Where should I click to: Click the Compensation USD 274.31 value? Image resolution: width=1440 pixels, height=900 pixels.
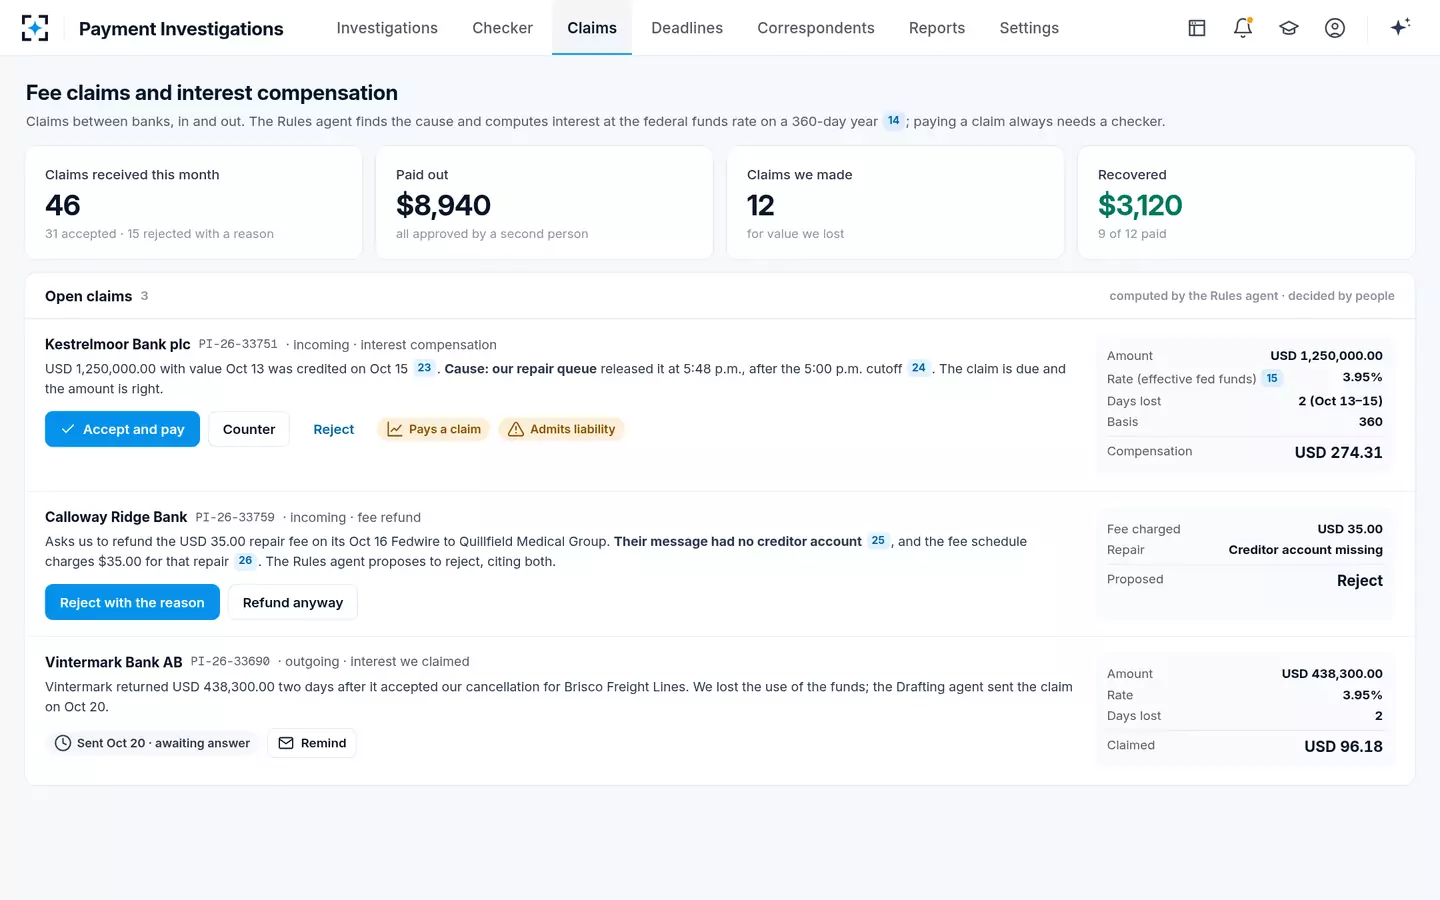(1338, 452)
